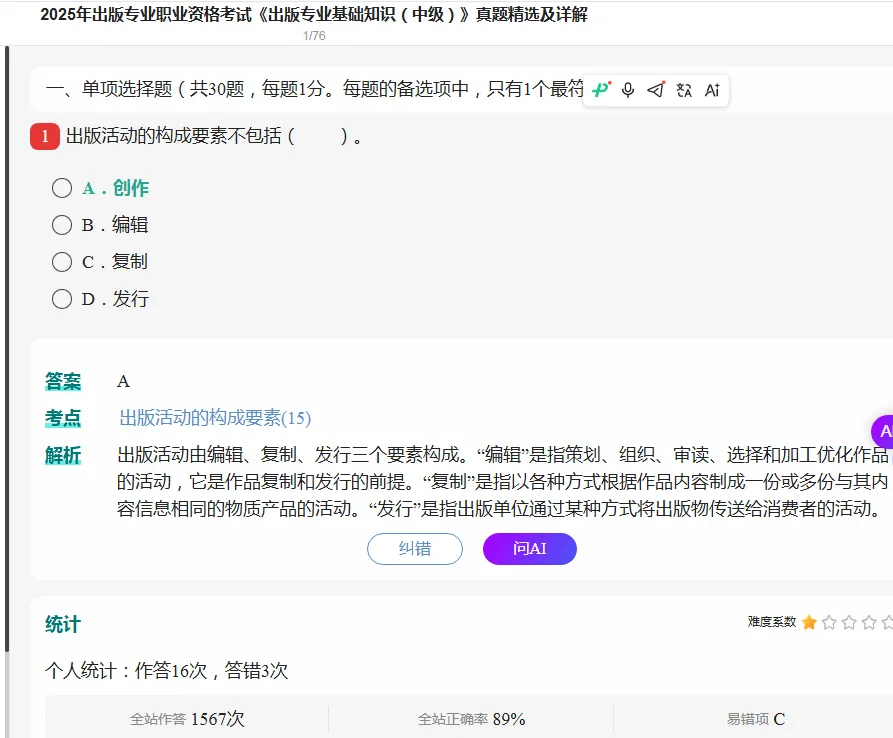Click the 全站正确率 89% stat
Viewport: 893px width, 738px height.
(472, 719)
